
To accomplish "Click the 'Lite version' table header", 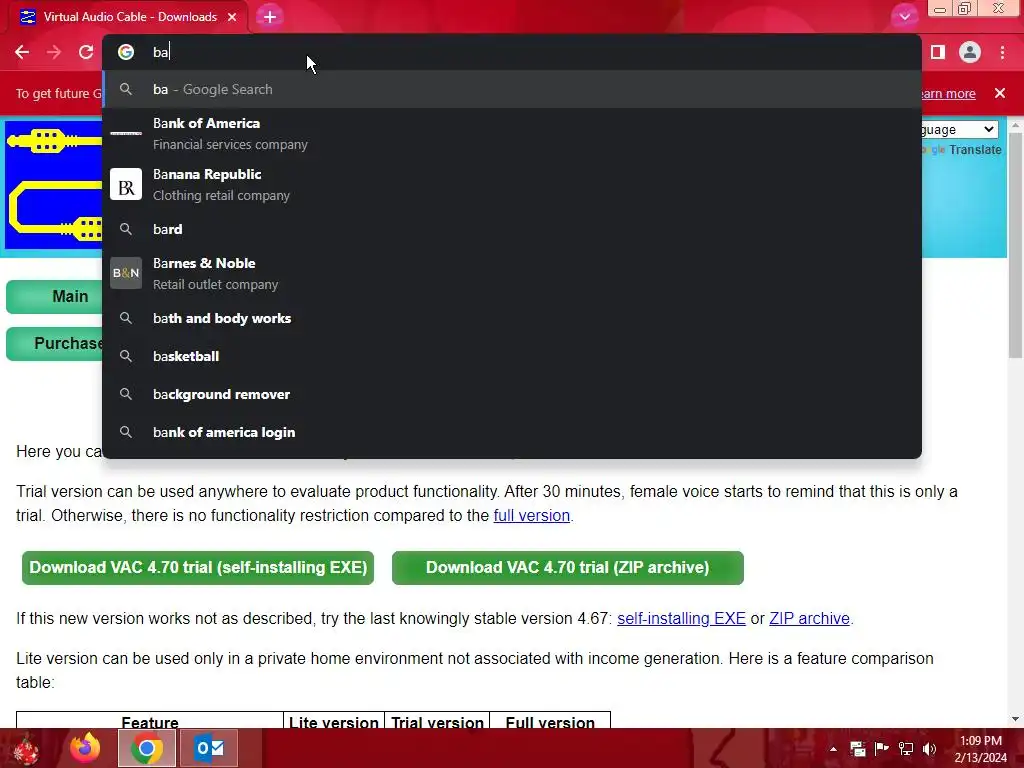I will coord(334,722).
